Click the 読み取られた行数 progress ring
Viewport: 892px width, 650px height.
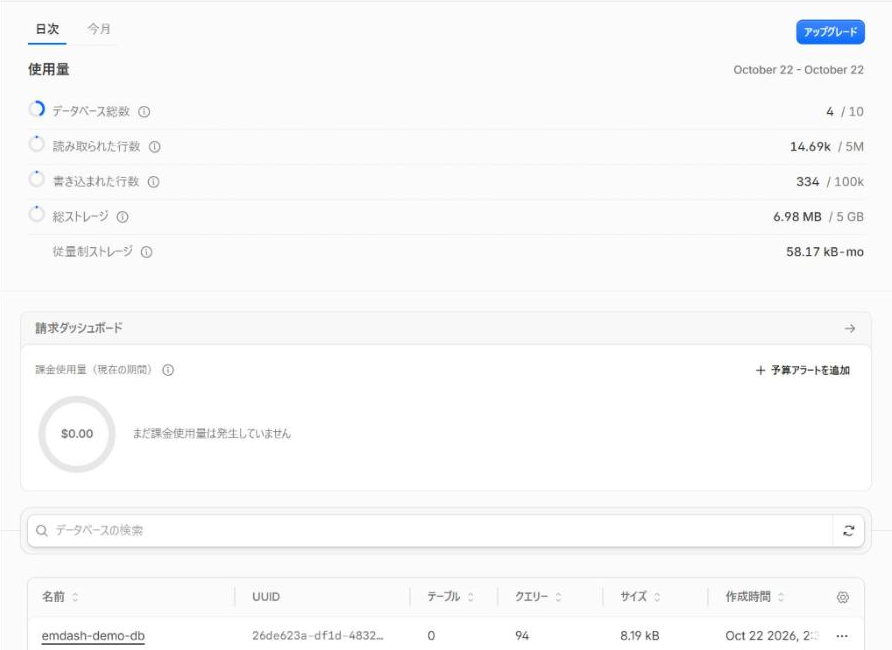pyautogui.click(x=36, y=144)
